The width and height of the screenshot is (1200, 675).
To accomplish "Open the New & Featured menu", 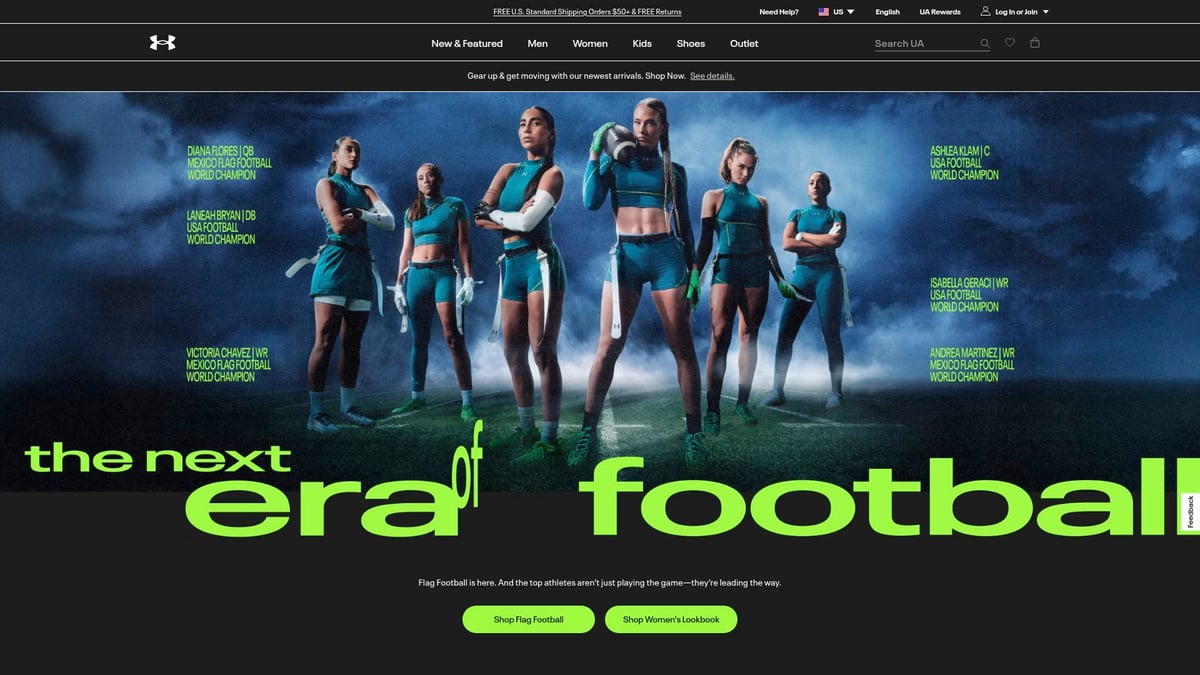I will (x=467, y=43).
